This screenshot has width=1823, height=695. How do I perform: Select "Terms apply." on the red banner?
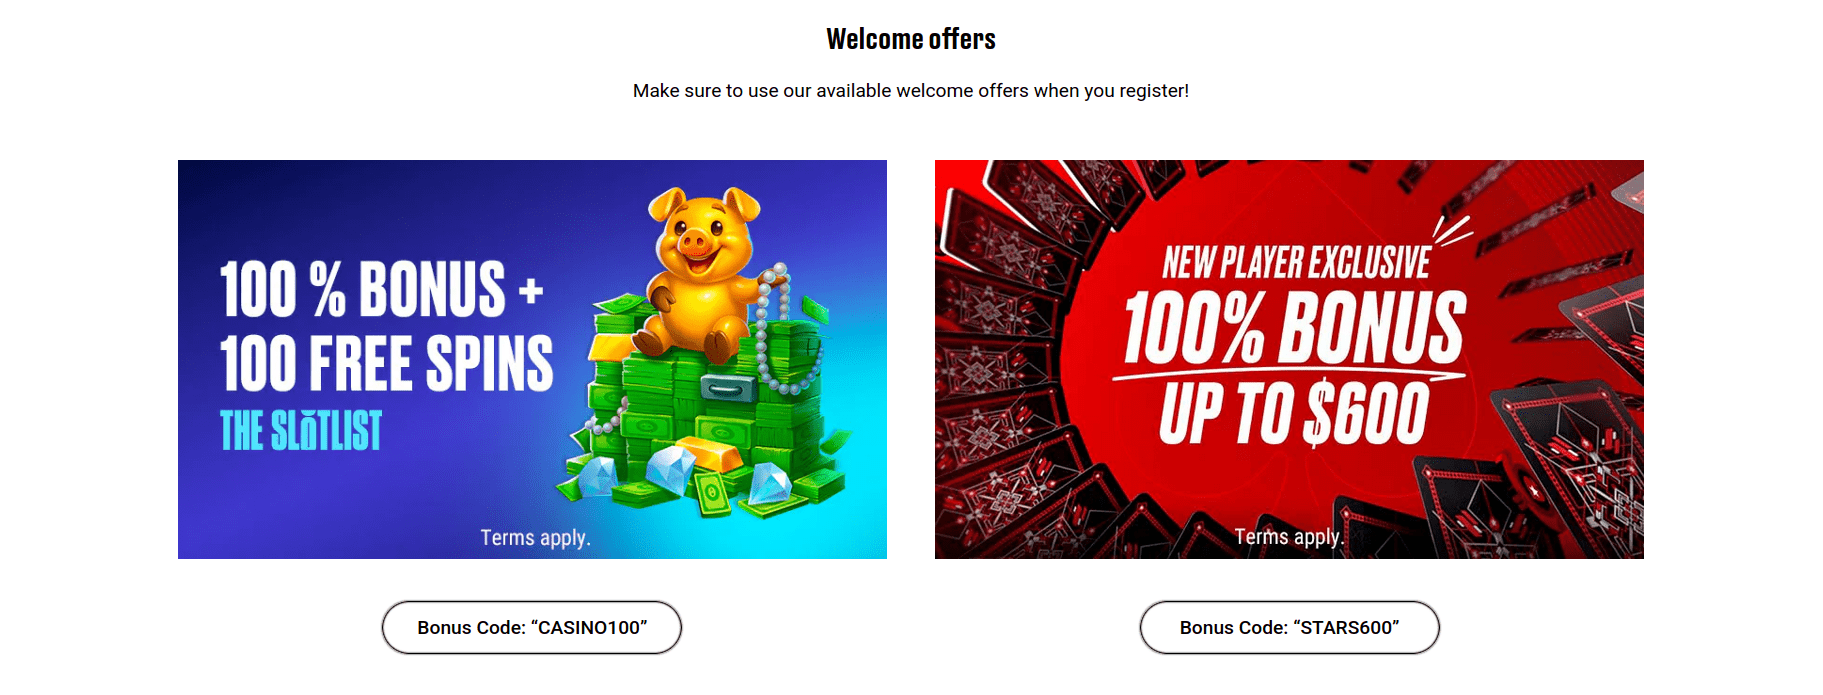pos(1289,537)
